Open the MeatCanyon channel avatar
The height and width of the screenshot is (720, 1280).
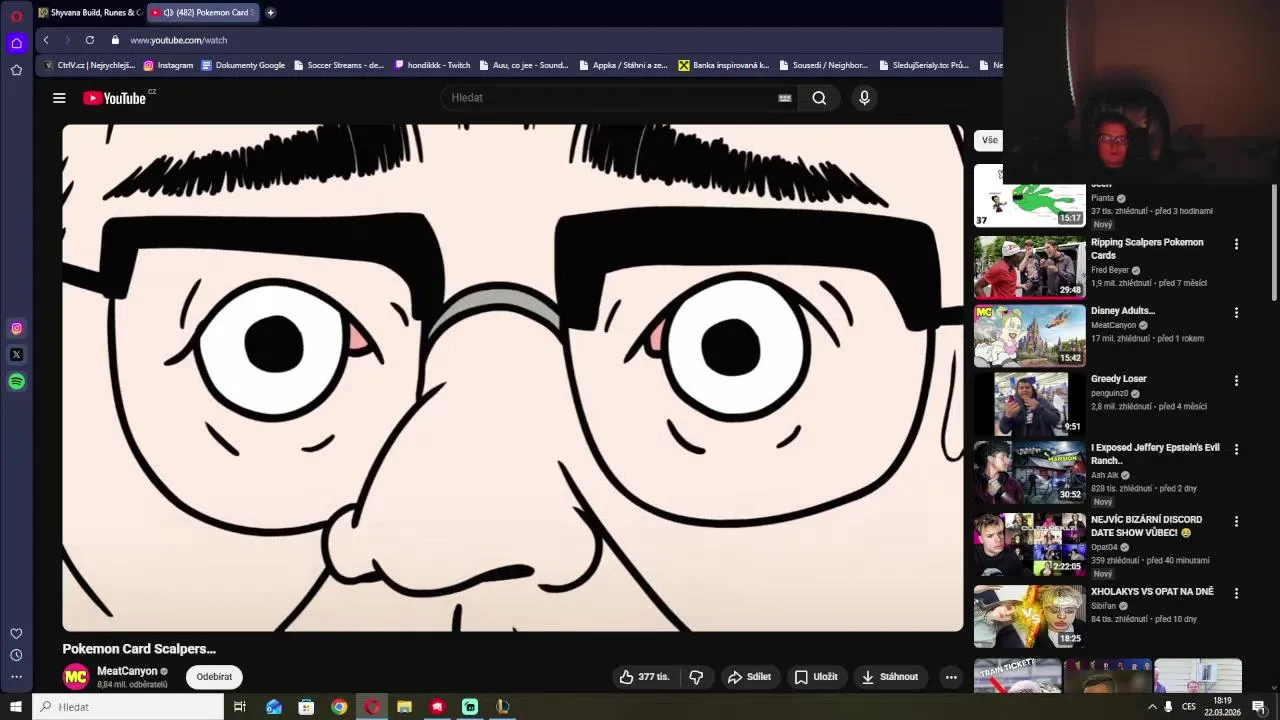76,677
